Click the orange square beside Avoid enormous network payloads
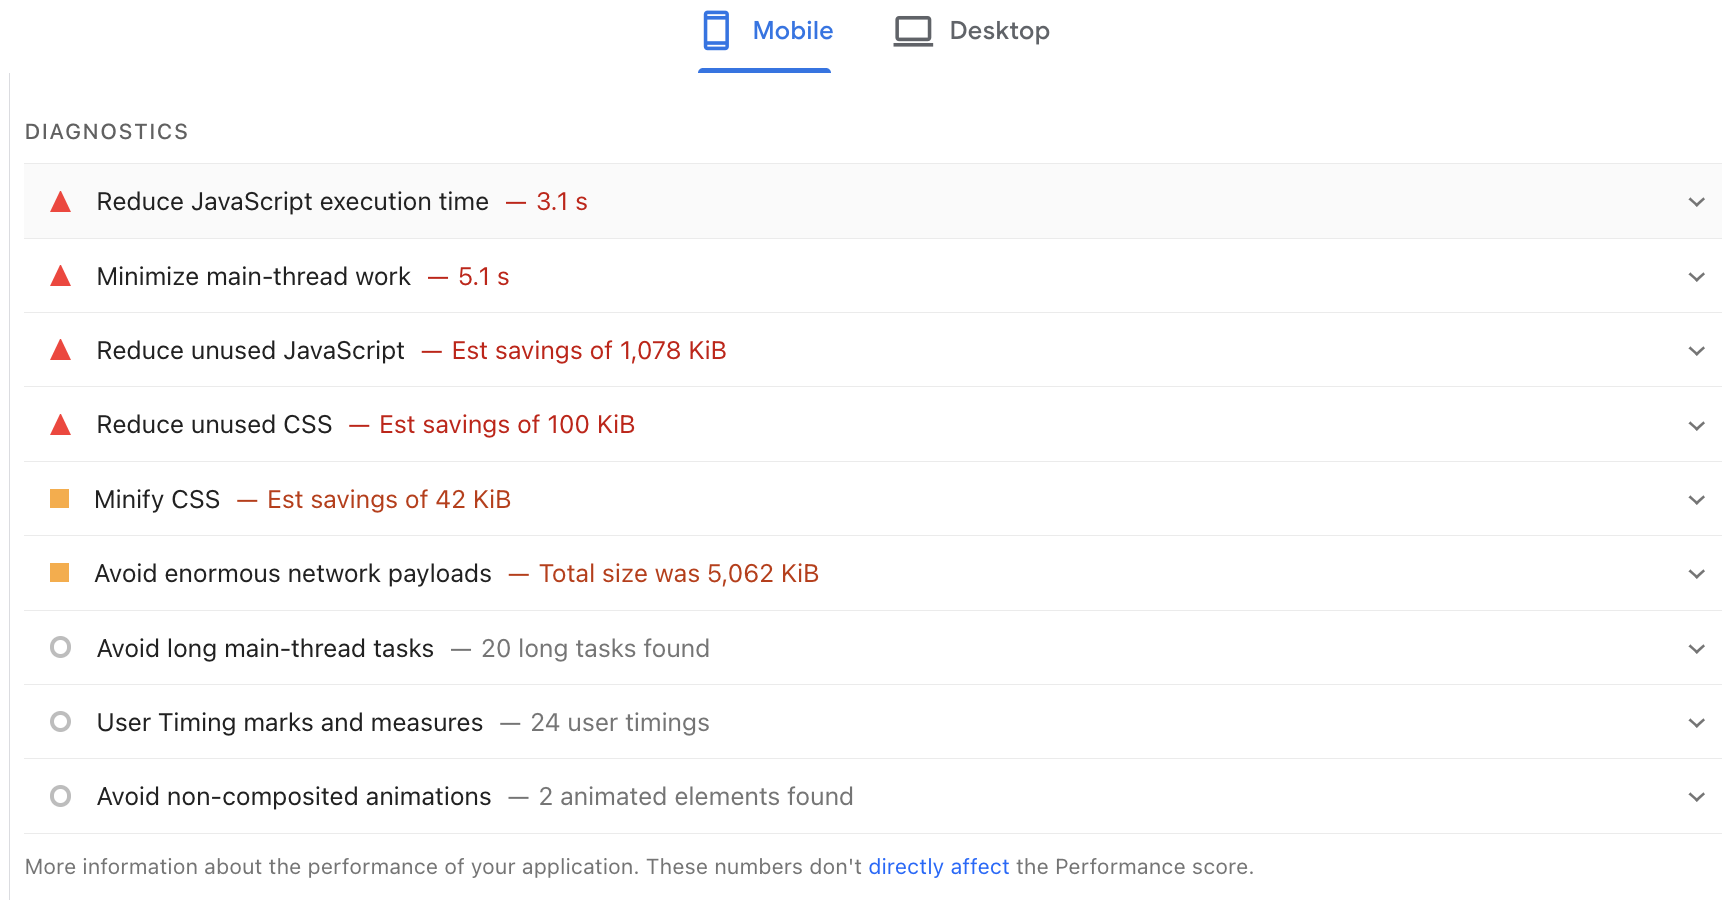This screenshot has height=900, width=1728. [60, 573]
